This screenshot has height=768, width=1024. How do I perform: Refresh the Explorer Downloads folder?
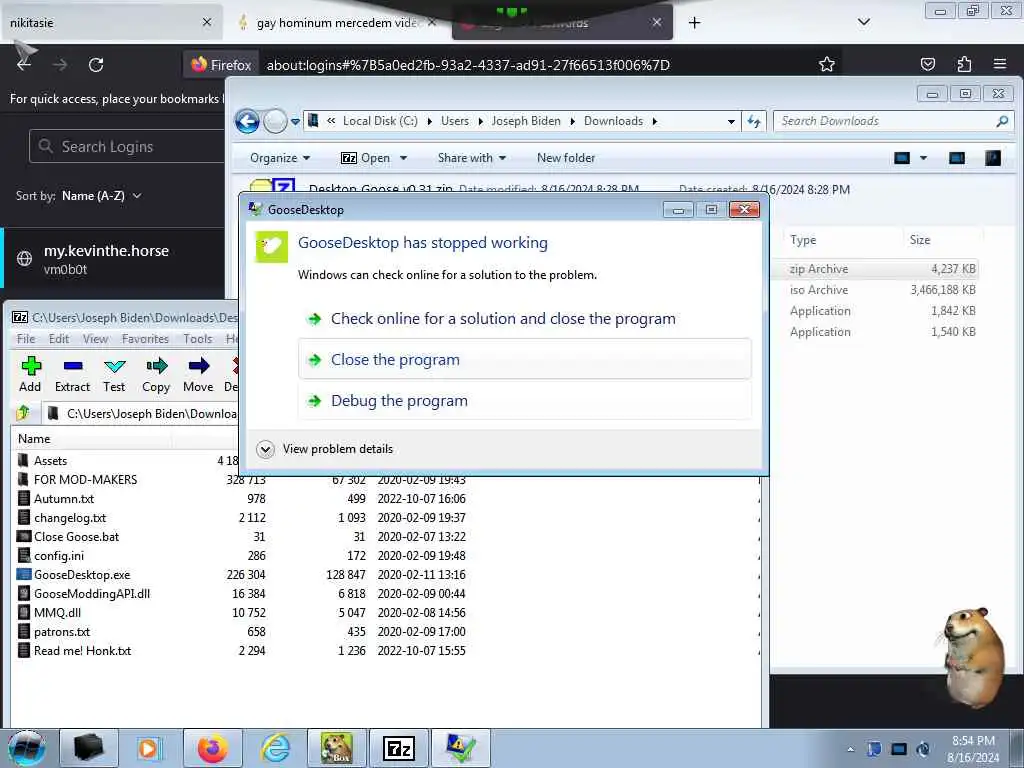(754, 121)
